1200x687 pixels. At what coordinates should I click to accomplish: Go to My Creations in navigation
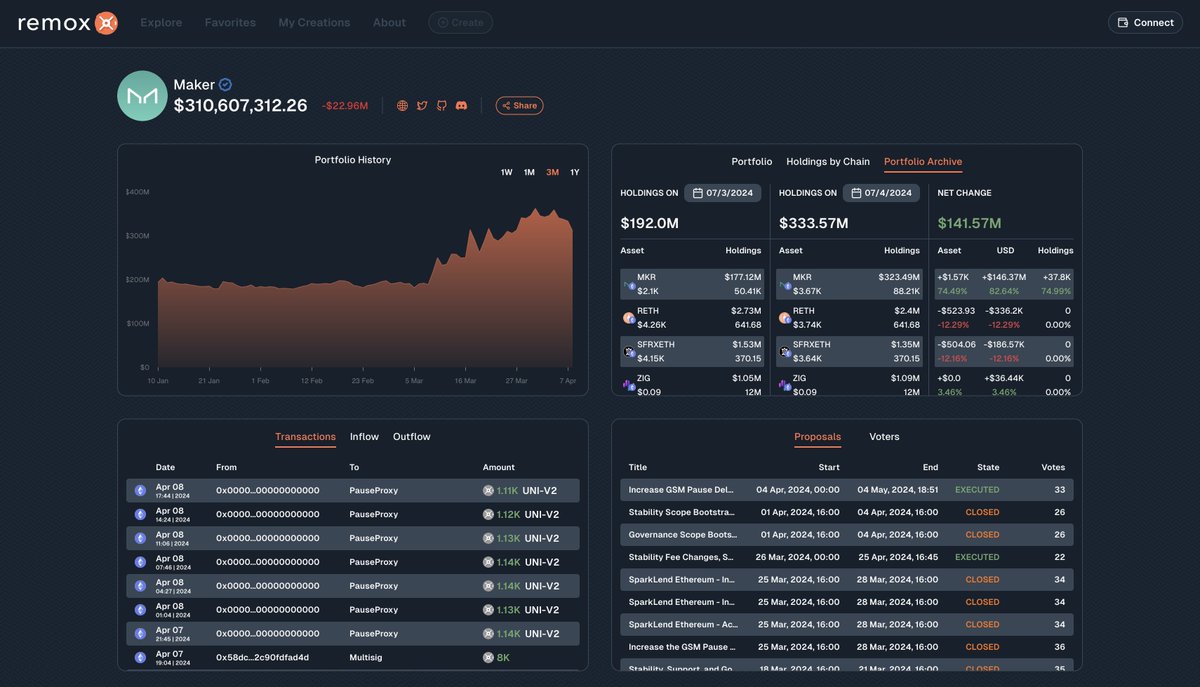pyautogui.click(x=314, y=22)
